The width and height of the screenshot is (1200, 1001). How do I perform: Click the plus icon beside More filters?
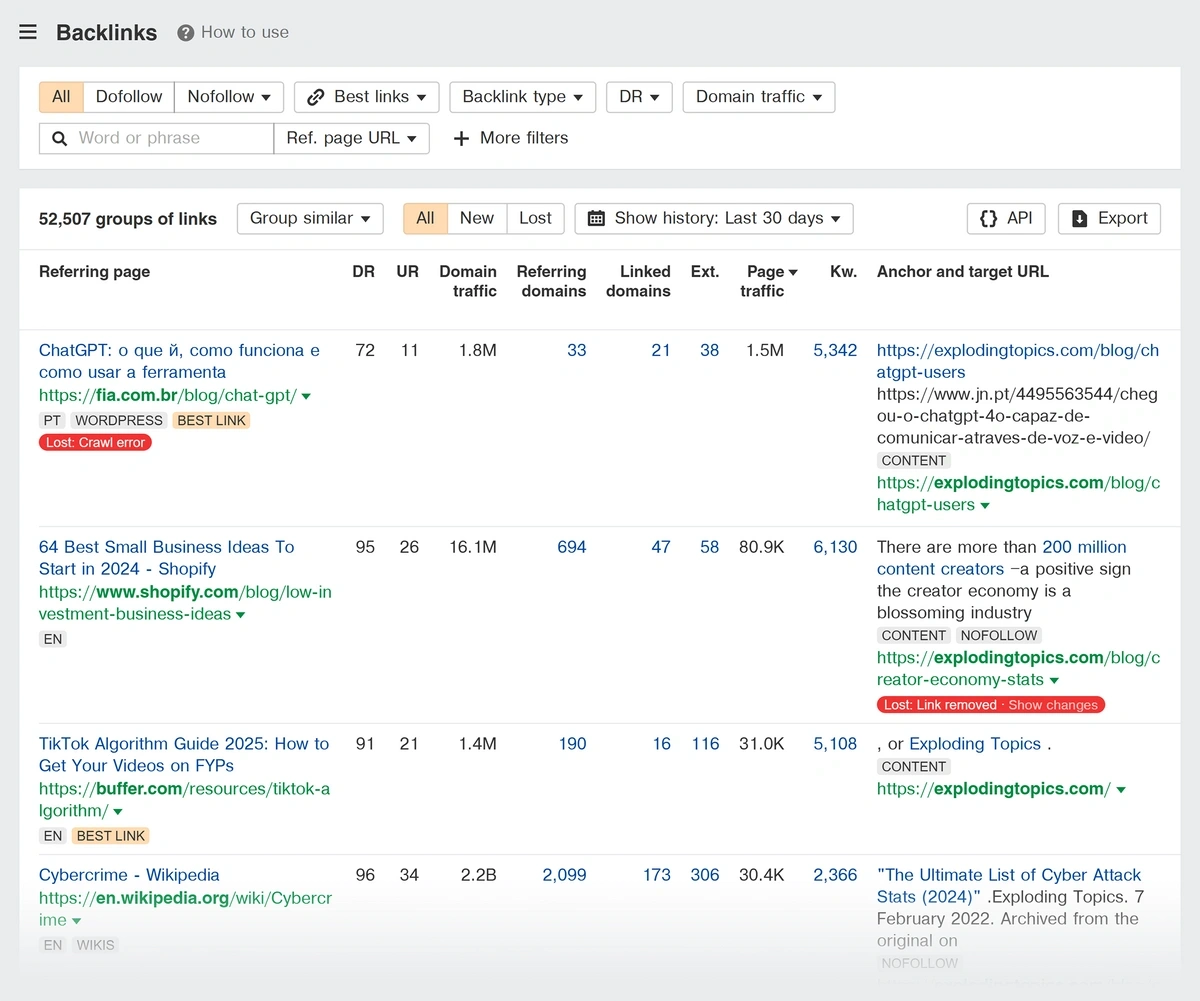(x=461, y=139)
